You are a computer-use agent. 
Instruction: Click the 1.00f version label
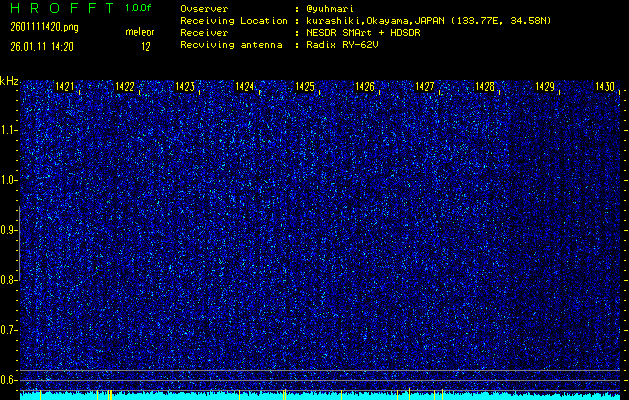click(x=139, y=8)
